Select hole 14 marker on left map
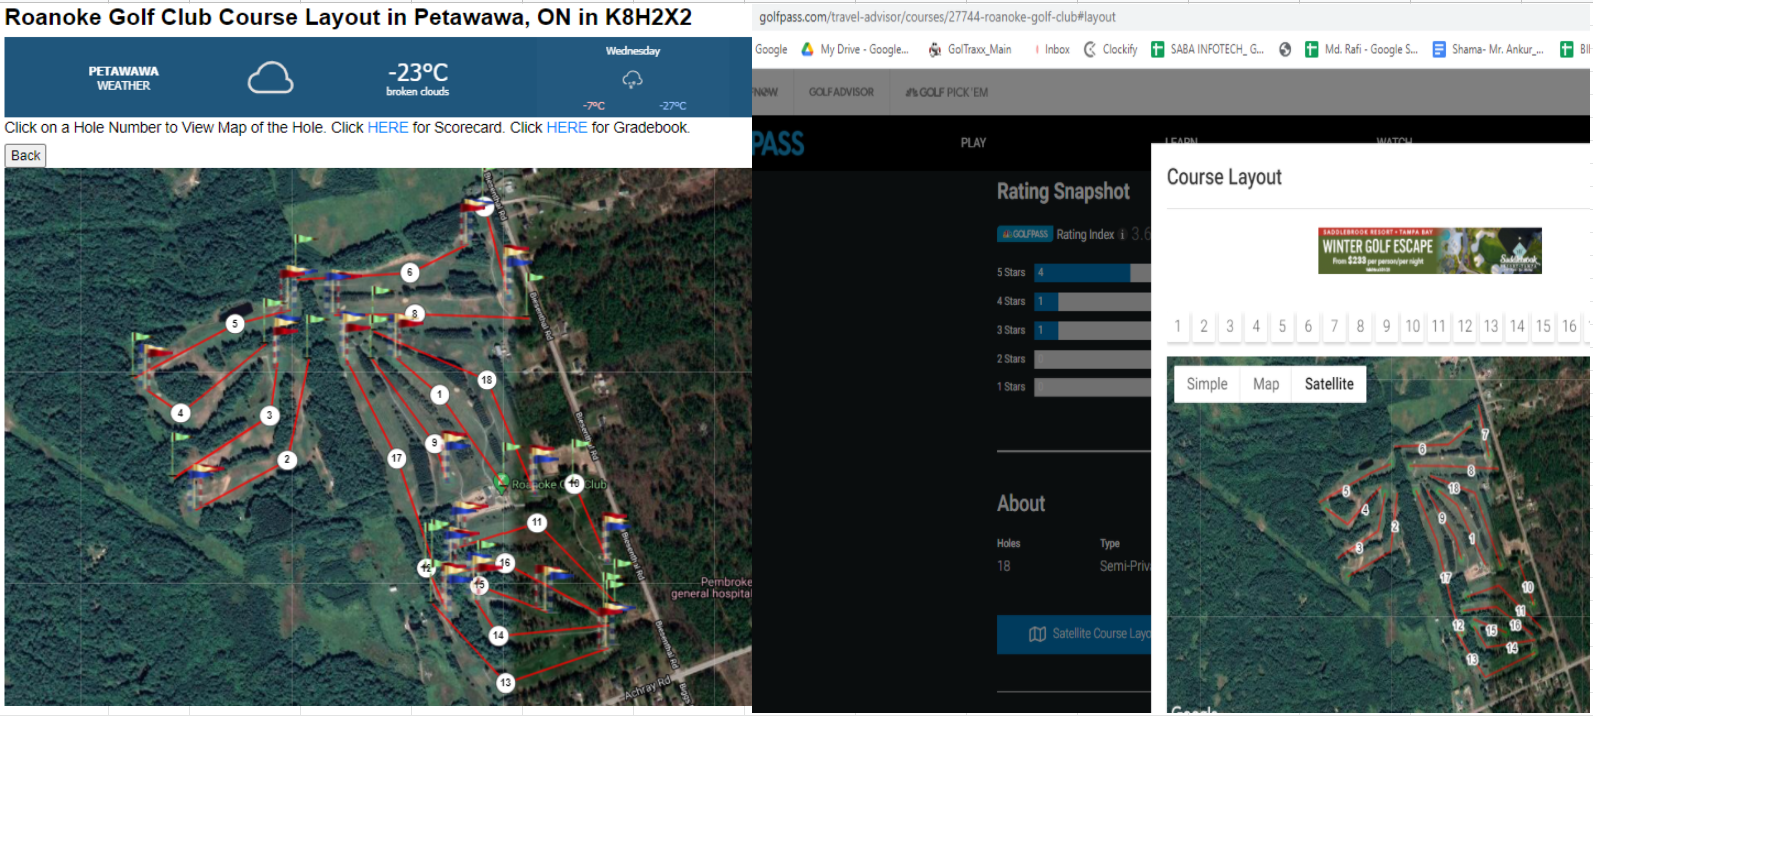Screen dimensions: 1782x855 (499, 635)
